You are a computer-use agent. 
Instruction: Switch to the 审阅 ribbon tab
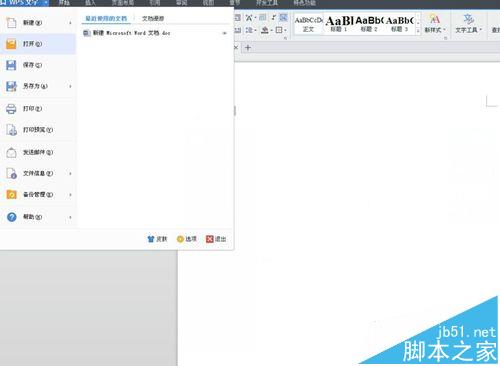point(181,3)
